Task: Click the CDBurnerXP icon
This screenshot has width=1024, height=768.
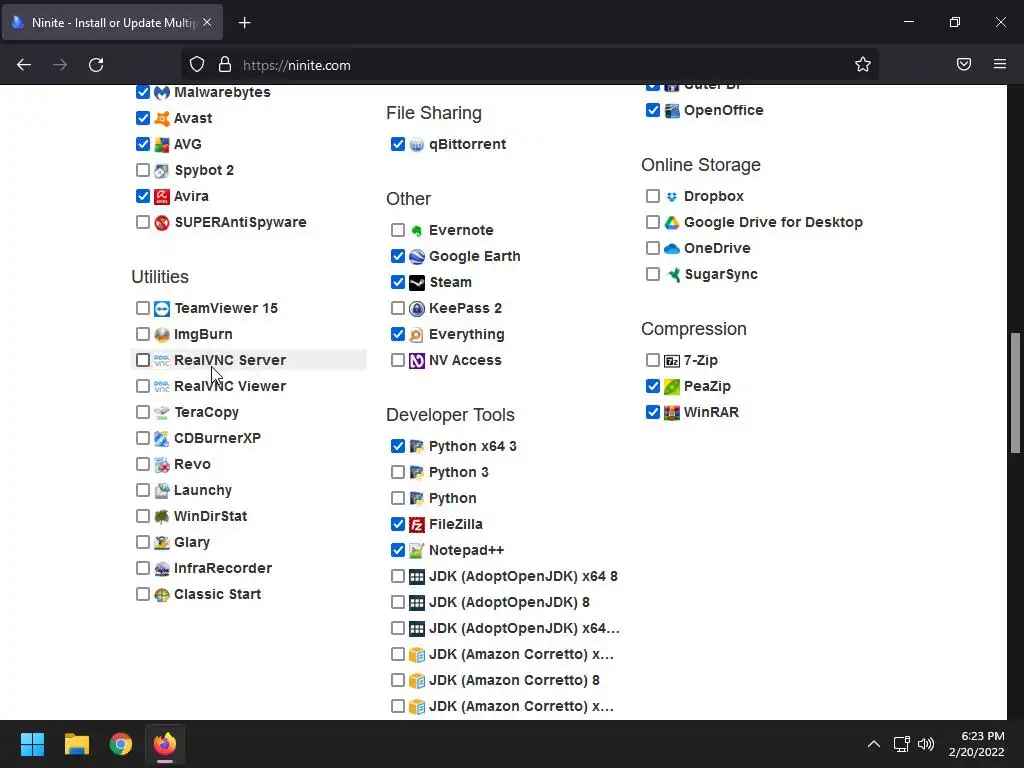Action: [161, 438]
